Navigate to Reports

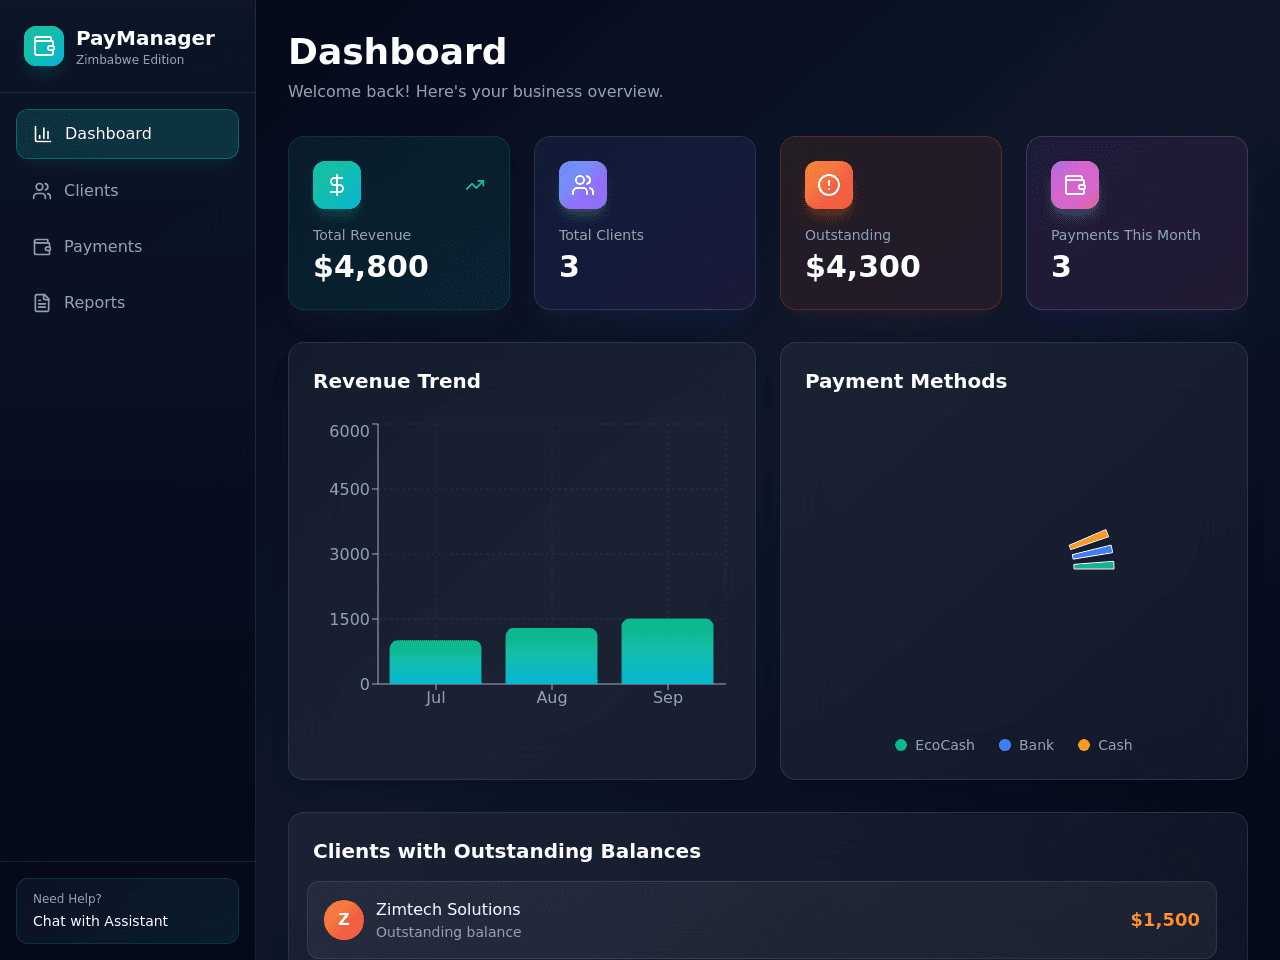tap(127, 302)
